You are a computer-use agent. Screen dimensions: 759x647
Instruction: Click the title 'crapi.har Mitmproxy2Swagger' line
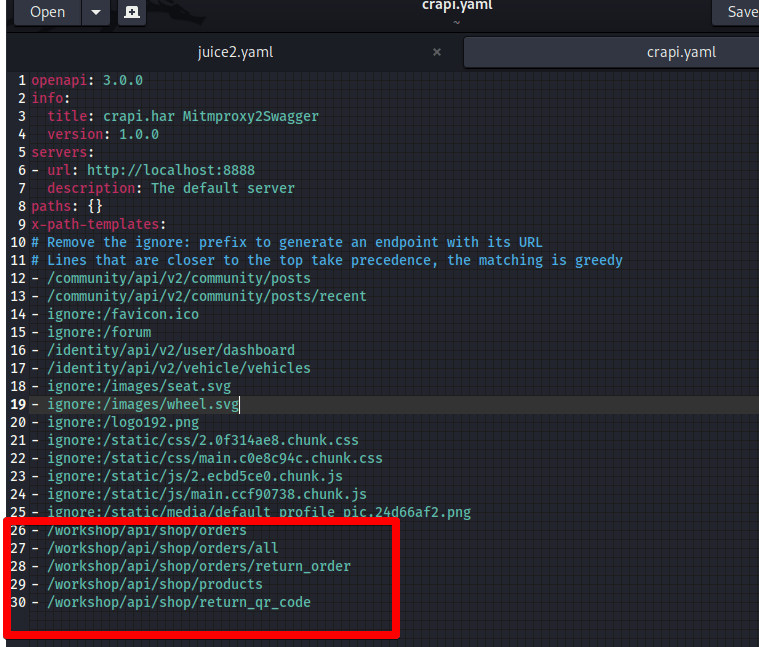tap(183, 116)
